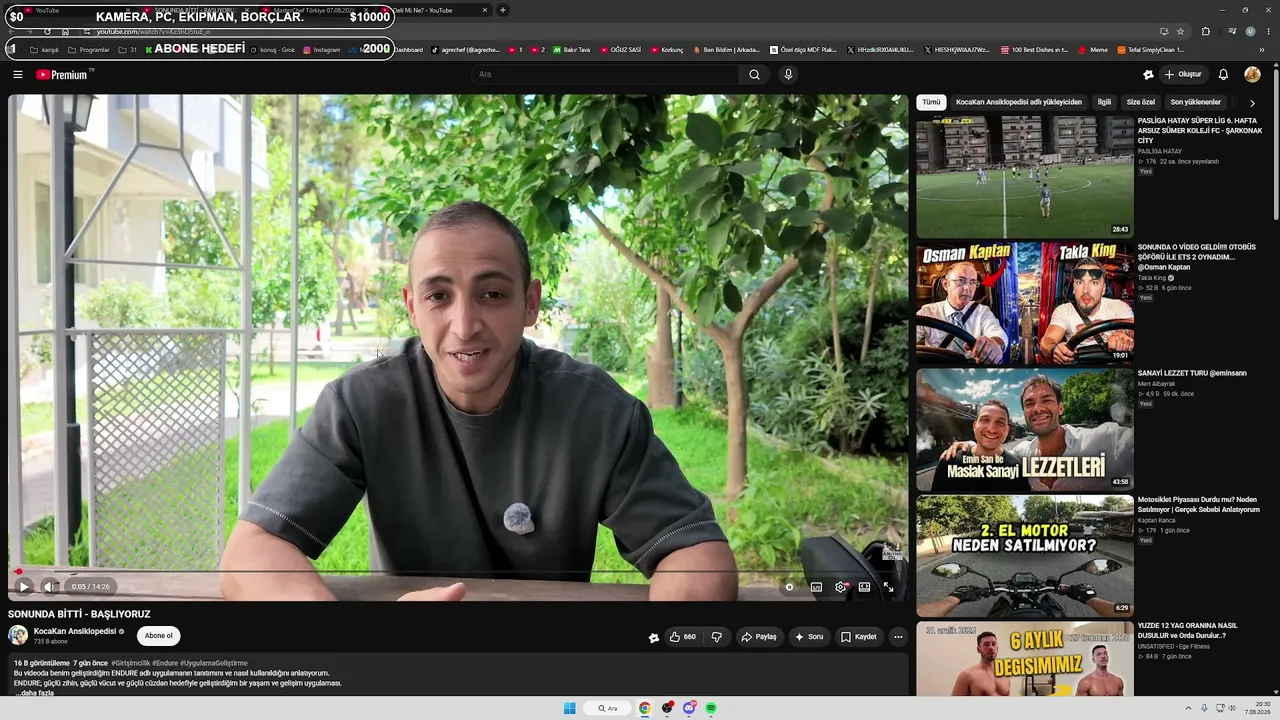Dislike the video
The image size is (1280, 720).
[716, 637]
